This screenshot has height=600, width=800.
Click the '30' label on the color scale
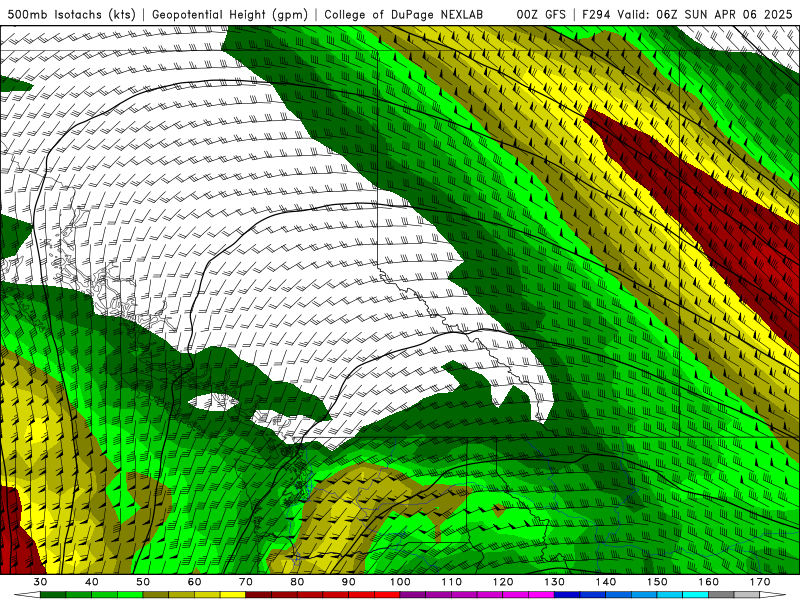click(x=40, y=582)
